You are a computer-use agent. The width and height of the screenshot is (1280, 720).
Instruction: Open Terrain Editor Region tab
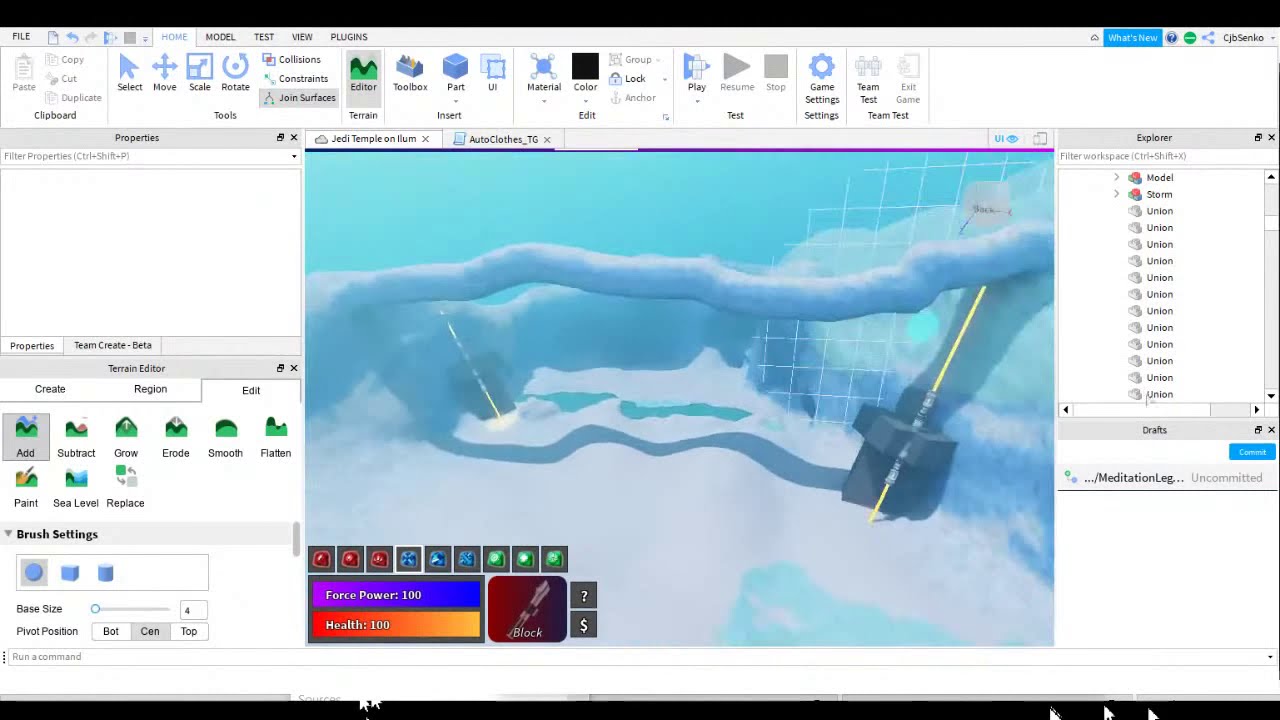pyautogui.click(x=150, y=389)
